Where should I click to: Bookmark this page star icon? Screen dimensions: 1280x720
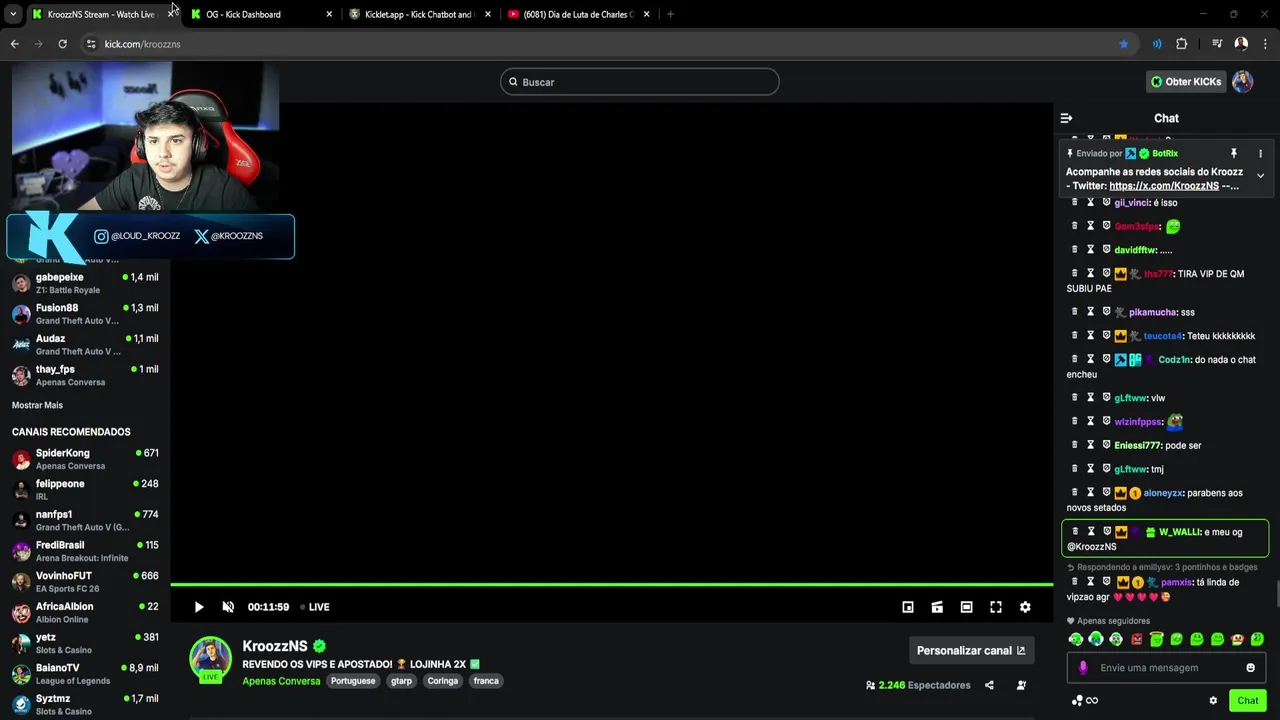[x=1124, y=44]
